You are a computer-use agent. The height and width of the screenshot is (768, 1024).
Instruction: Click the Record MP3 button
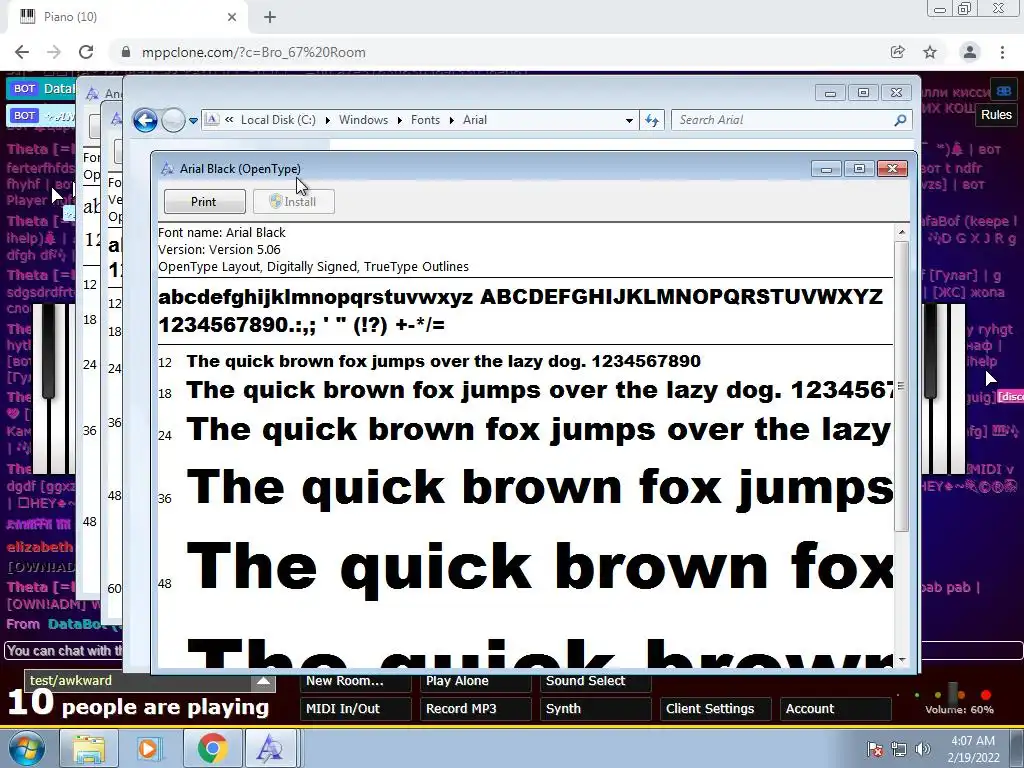475,709
